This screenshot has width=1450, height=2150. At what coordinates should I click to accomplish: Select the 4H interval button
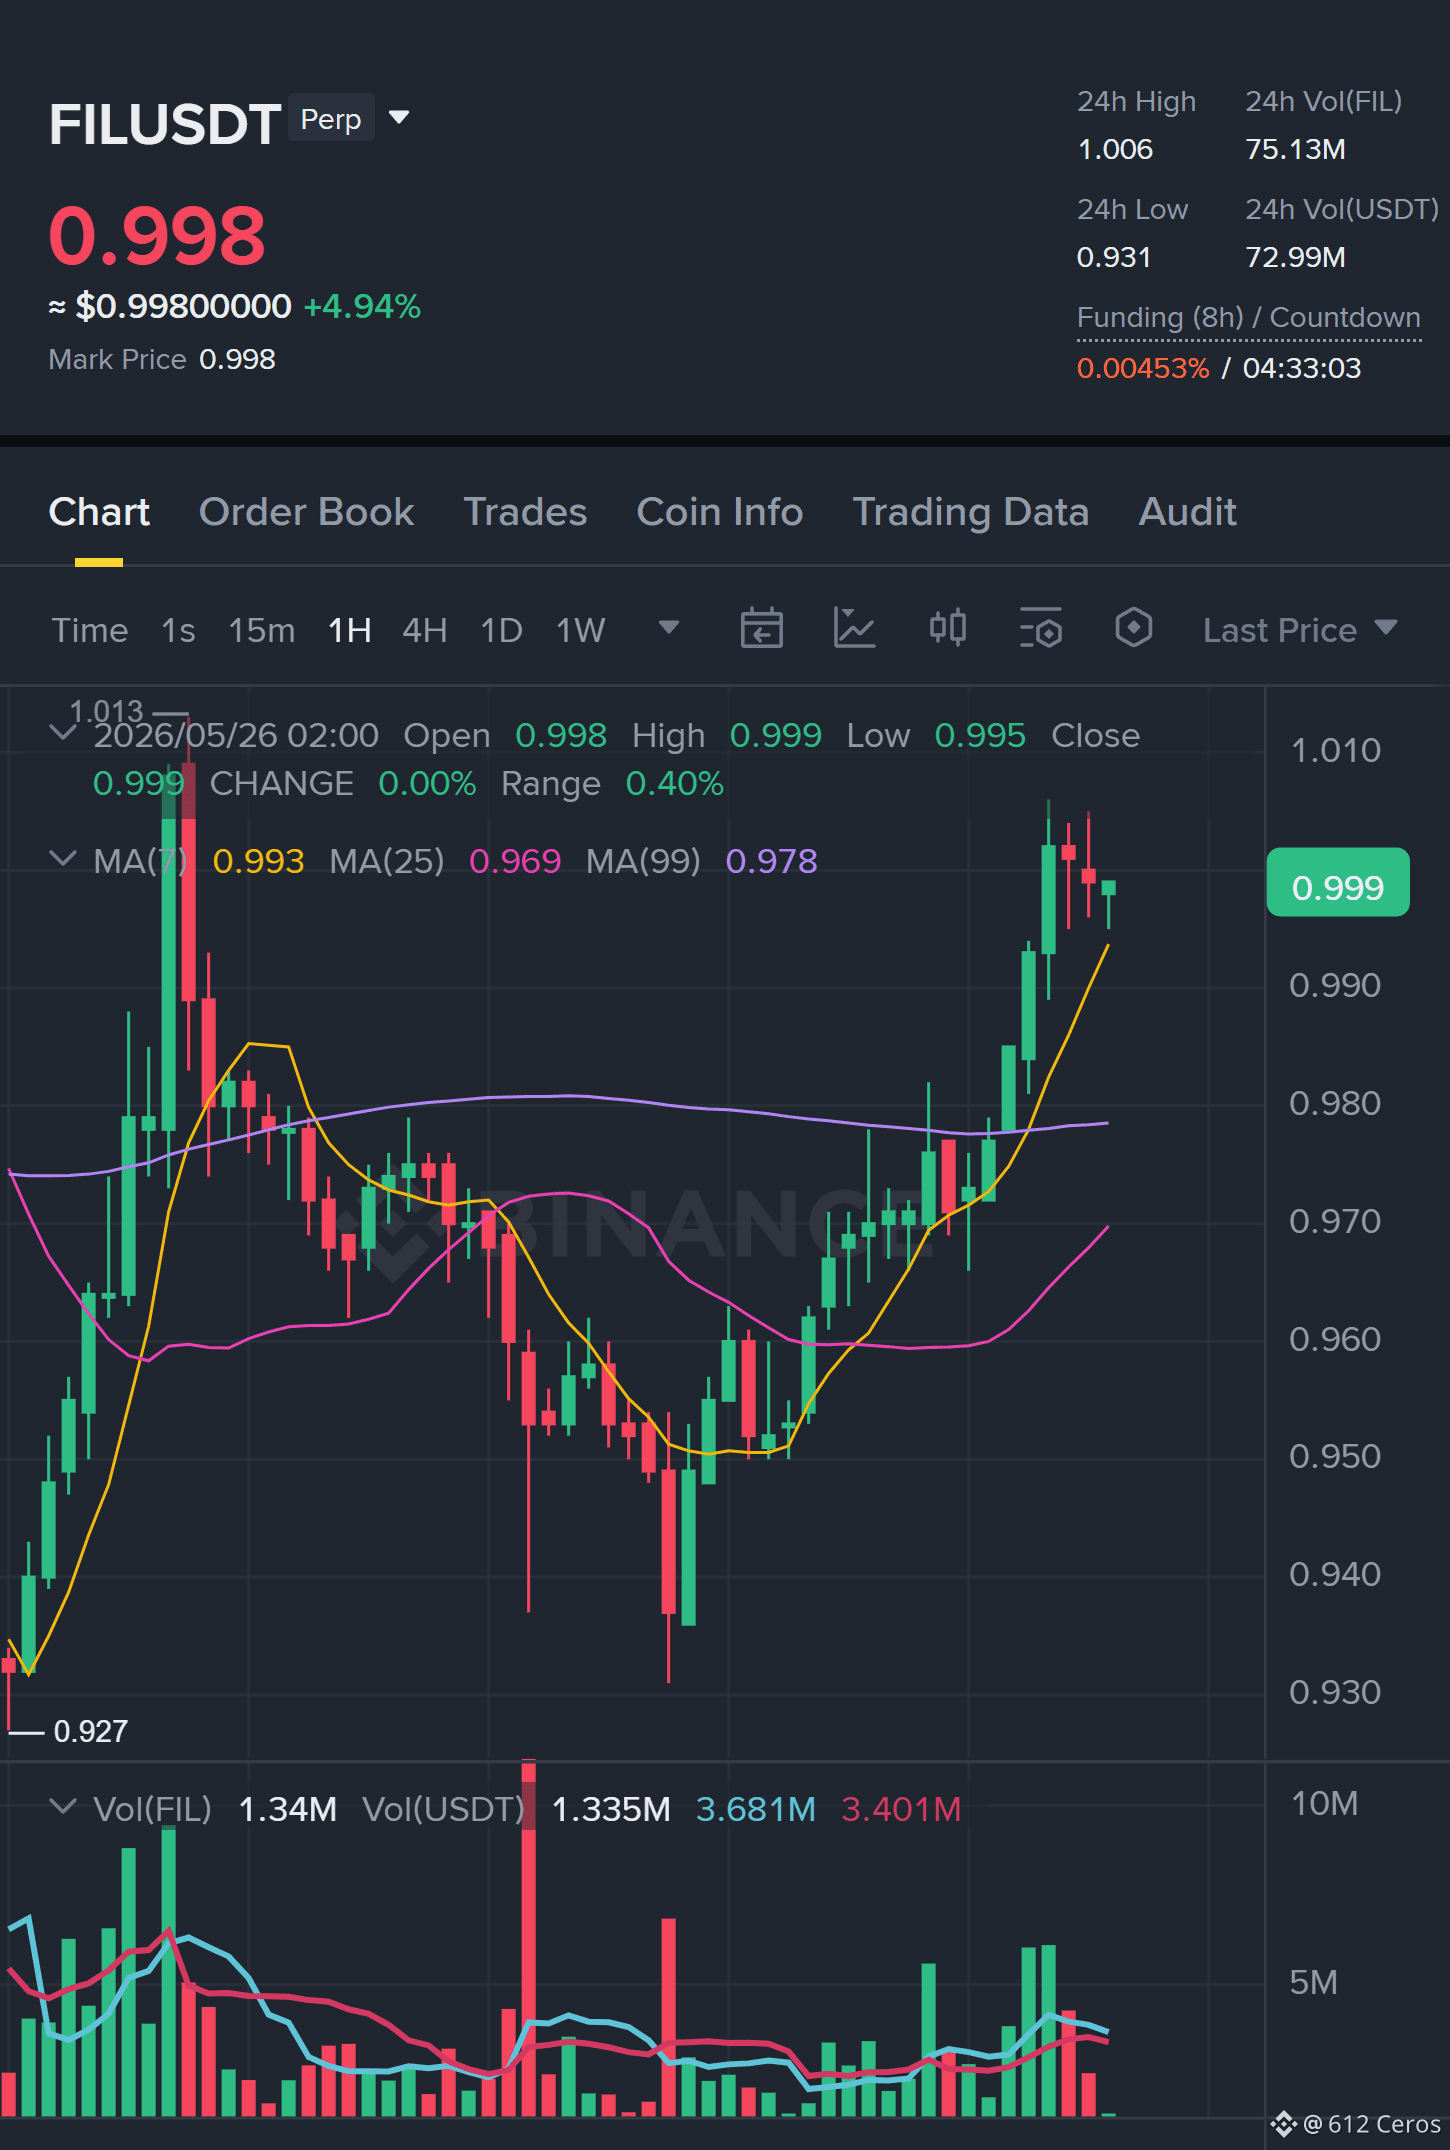click(x=424, y=630)
